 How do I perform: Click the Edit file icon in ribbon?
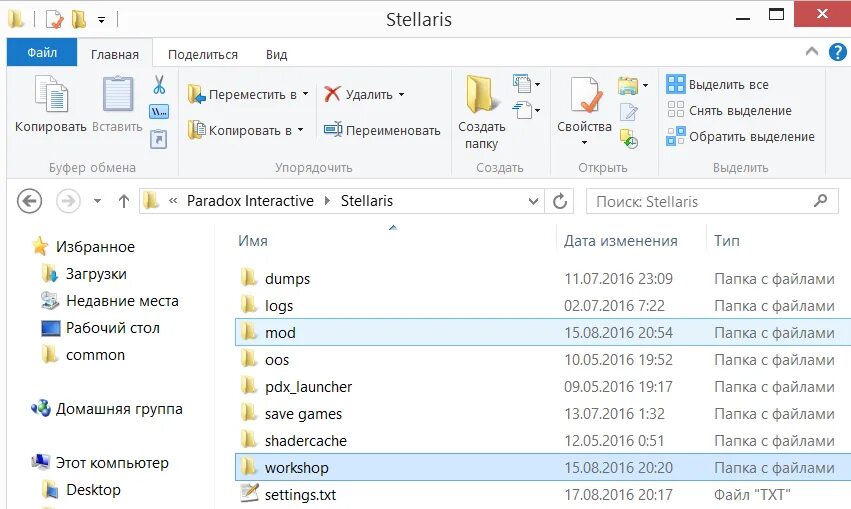point(628,112)
